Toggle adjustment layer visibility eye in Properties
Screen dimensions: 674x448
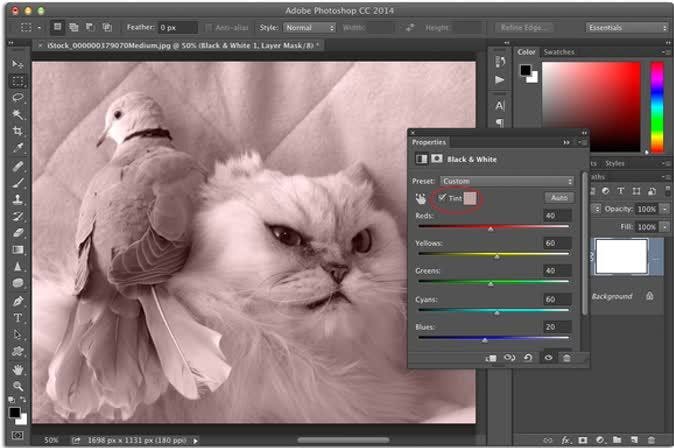pyautogui.click(x=548, y=358)
